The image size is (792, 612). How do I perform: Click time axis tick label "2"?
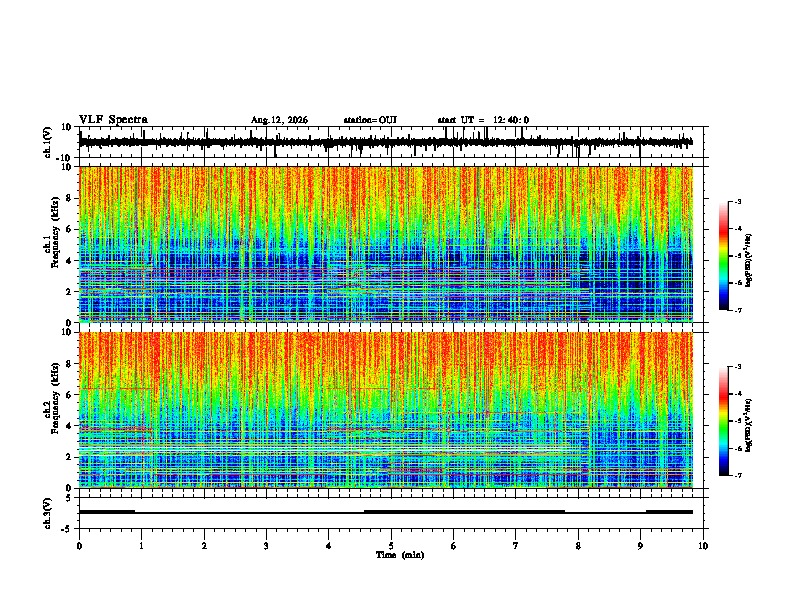pos(204,546)
